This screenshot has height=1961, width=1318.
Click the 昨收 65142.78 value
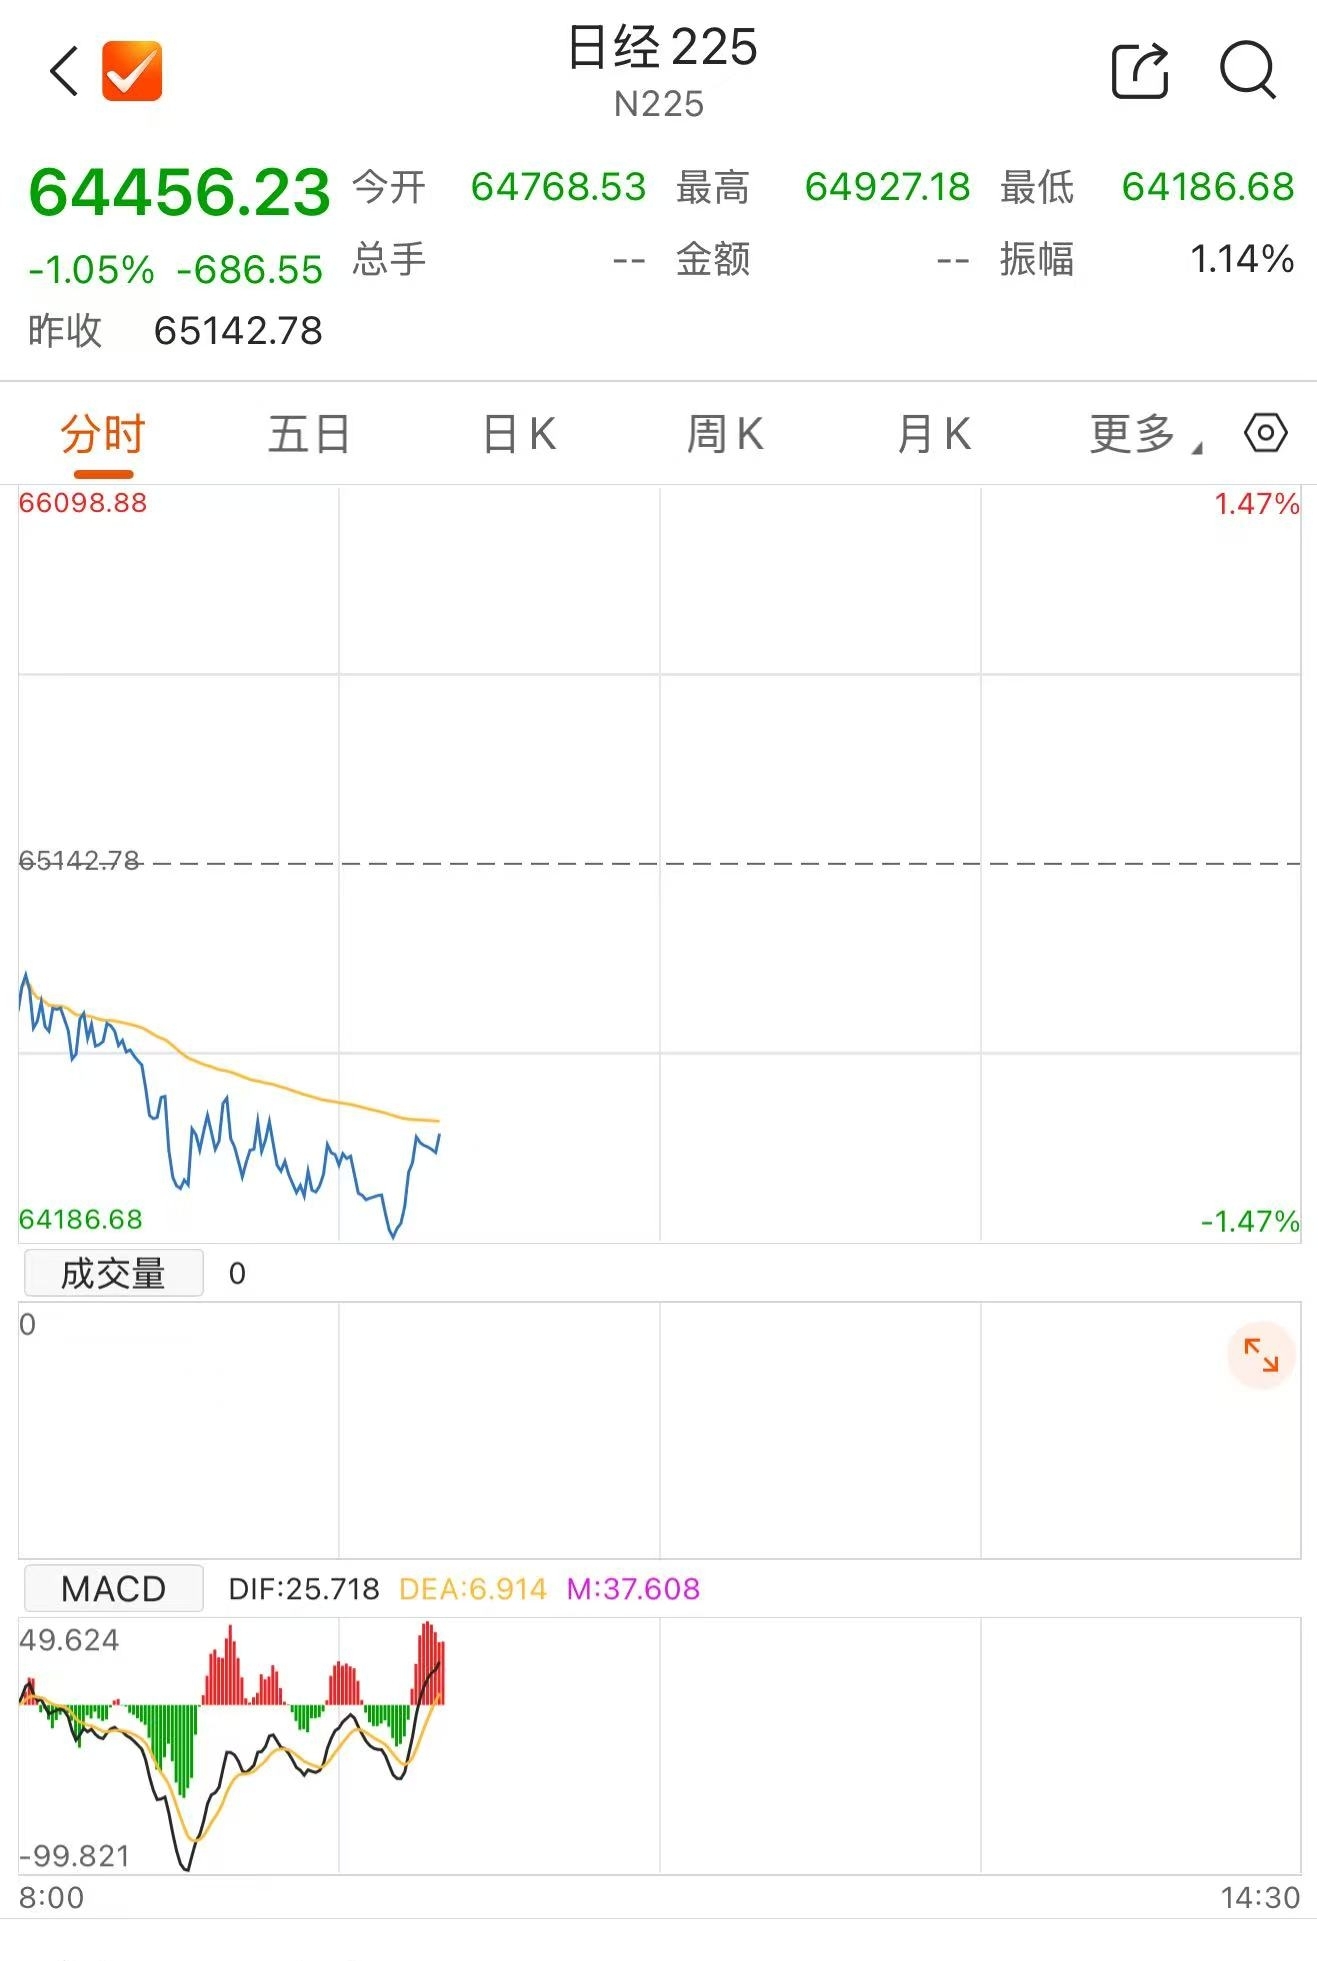pyautogui.click(x=238, y=331)
